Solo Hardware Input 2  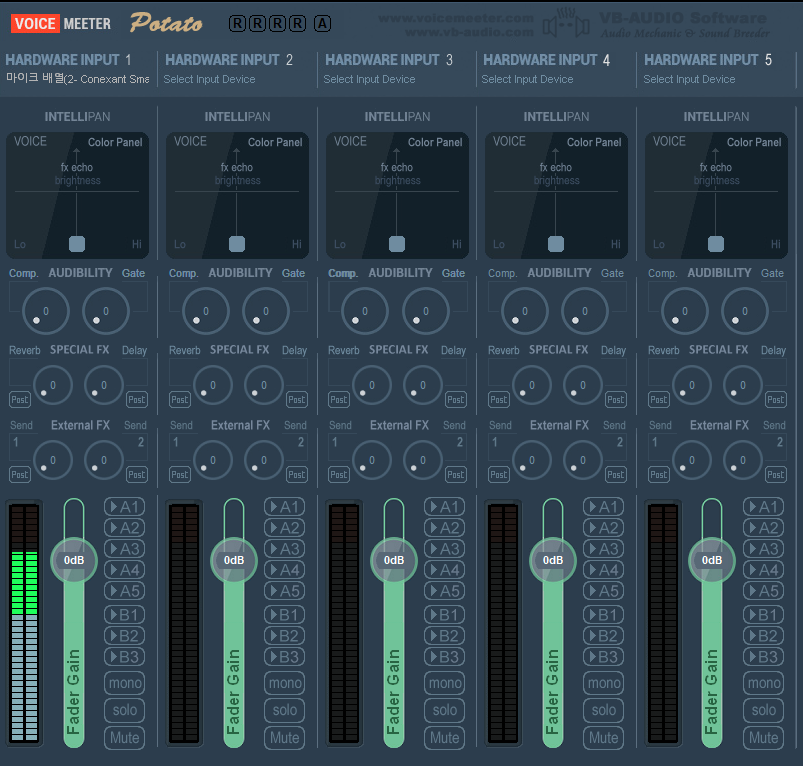tap(284, 710)
